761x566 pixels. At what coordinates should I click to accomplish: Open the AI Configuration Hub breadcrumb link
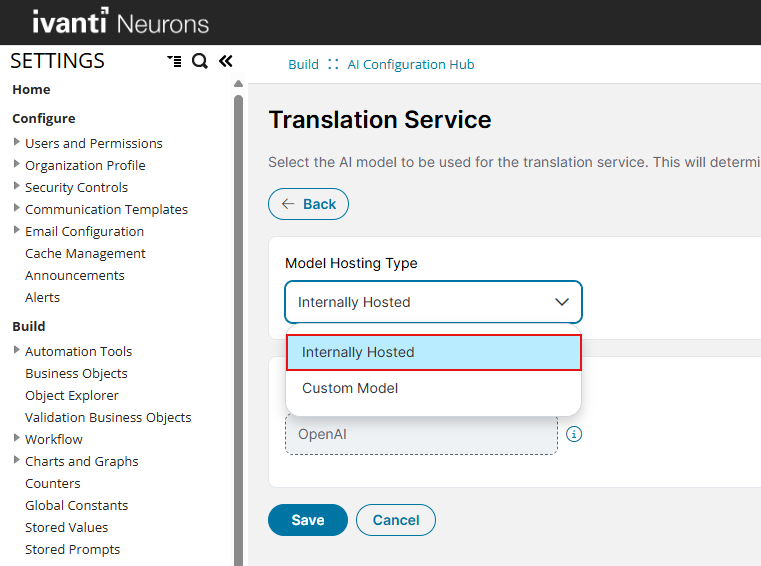410,64
